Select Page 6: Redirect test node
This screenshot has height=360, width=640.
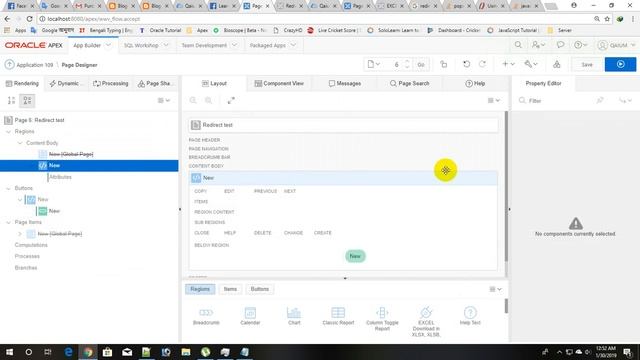39,120
